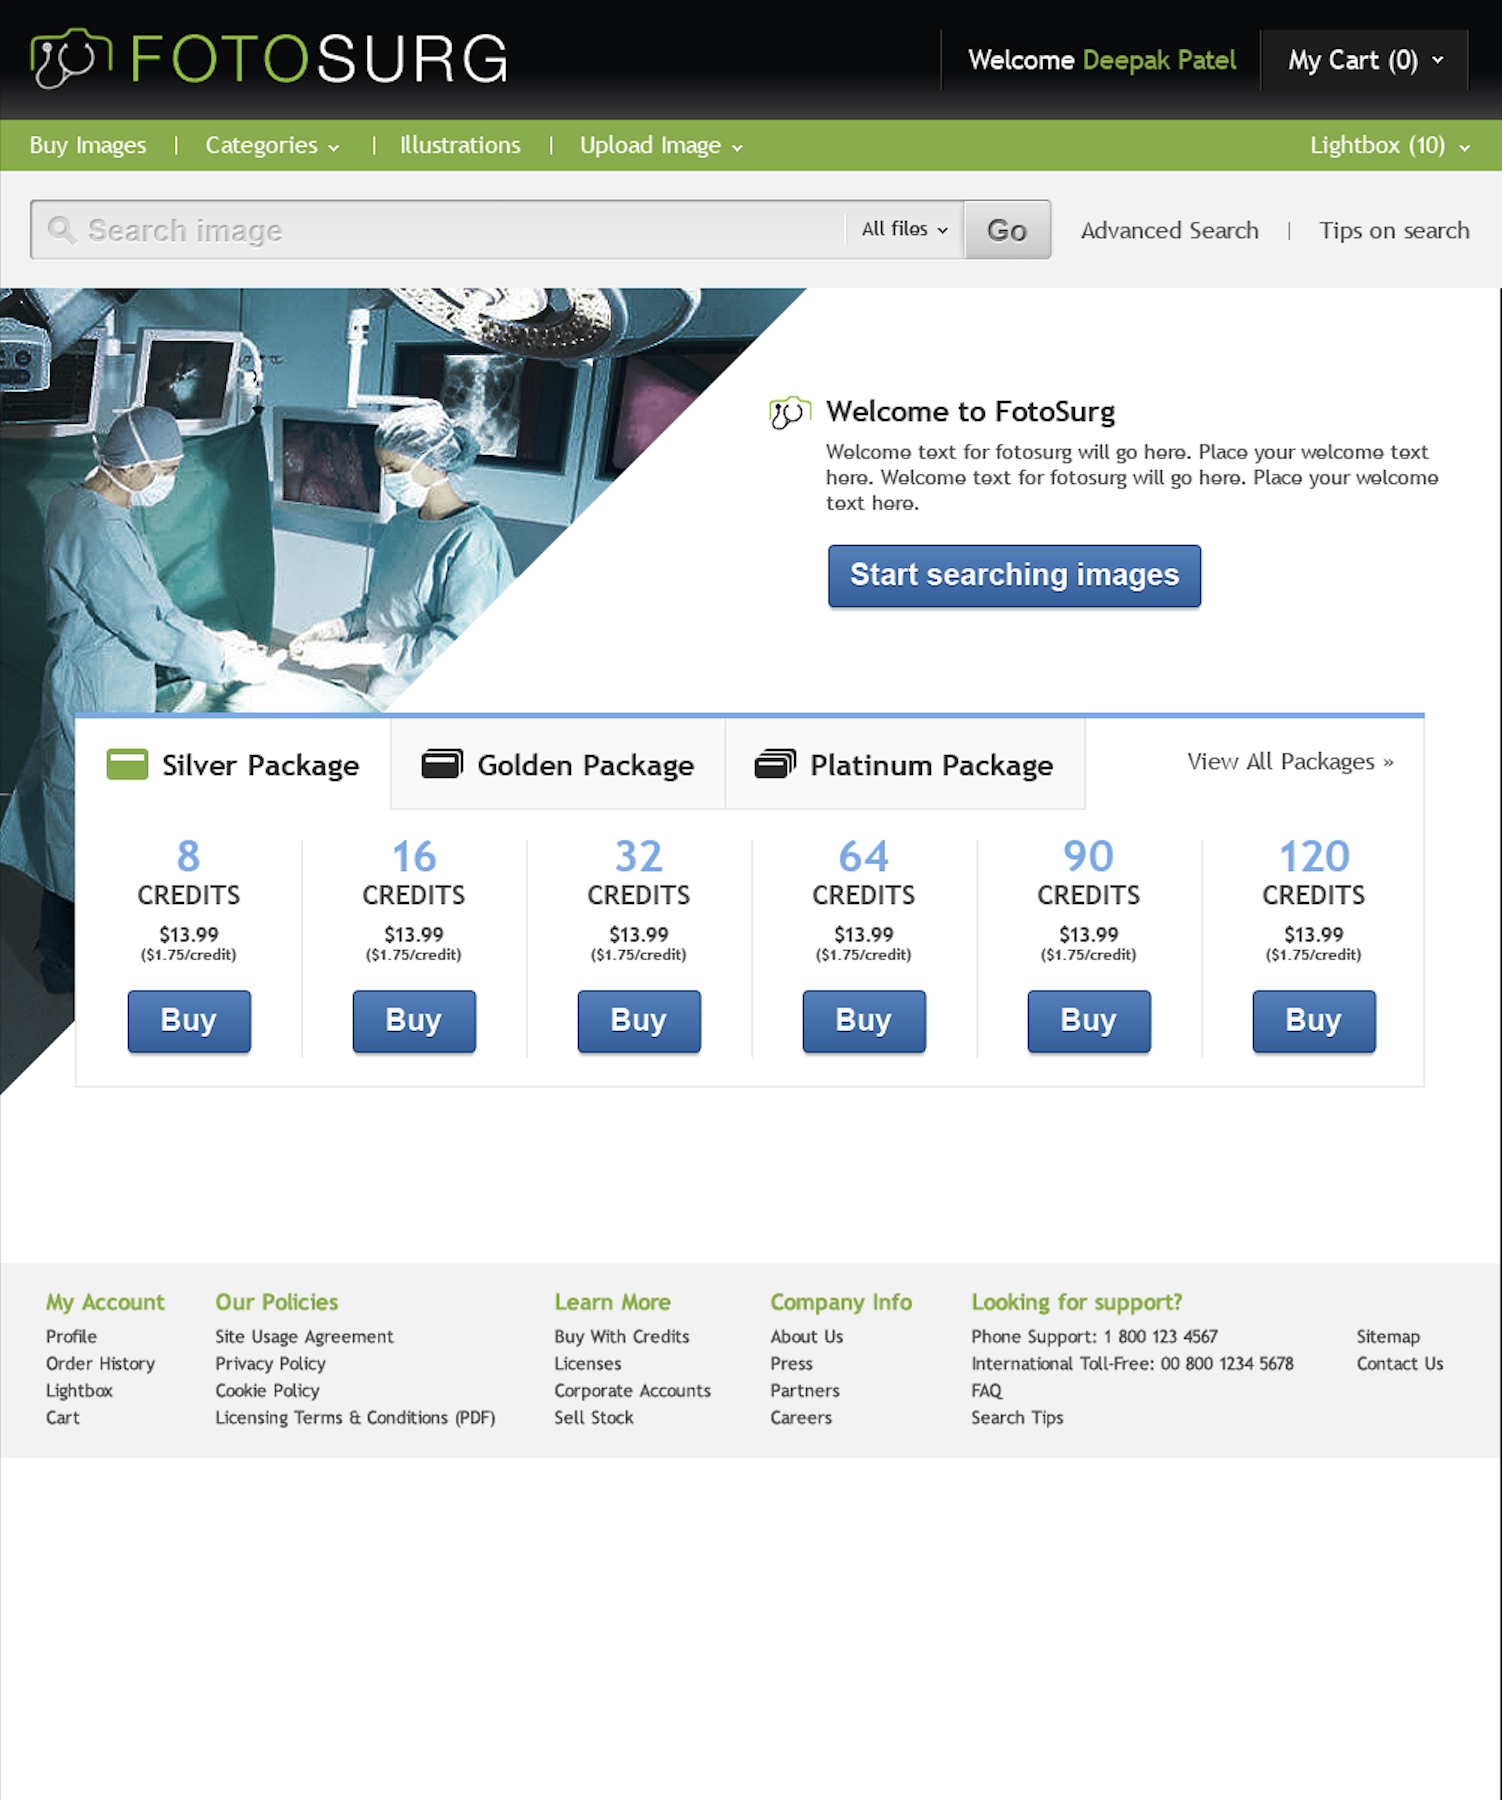
Task: Open Site Usage Agreement link
Action: pyautogui.click(x=304, y=1337)
